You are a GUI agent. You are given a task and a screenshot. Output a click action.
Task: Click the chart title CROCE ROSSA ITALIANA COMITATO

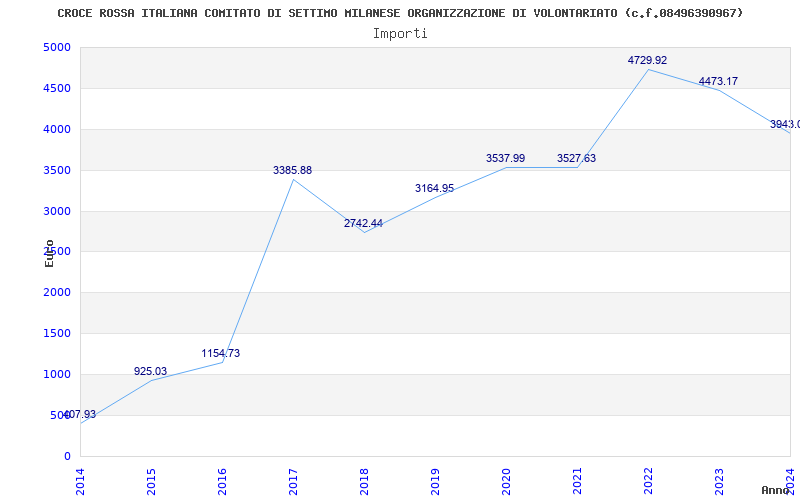click(x=400, y=13)
